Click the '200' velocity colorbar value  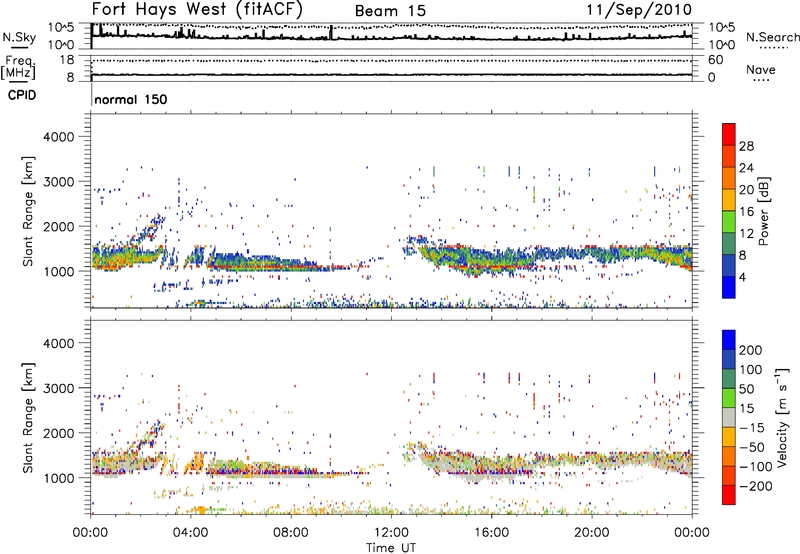751,350
